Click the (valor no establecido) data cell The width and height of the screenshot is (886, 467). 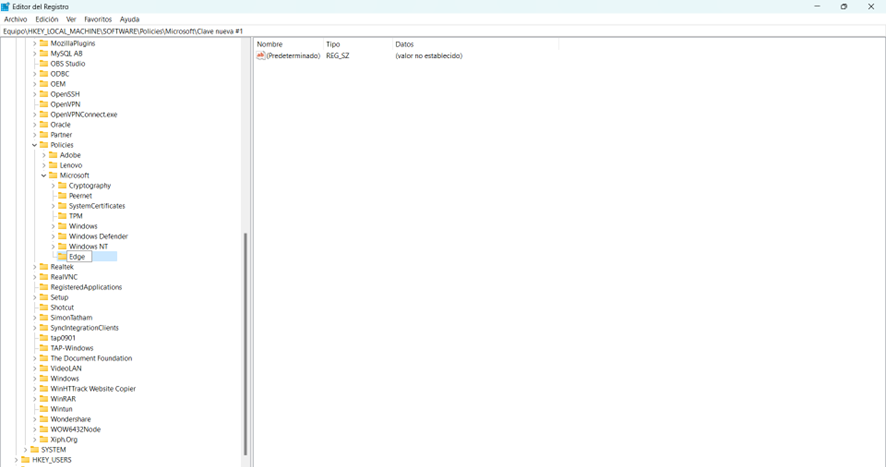429,55
